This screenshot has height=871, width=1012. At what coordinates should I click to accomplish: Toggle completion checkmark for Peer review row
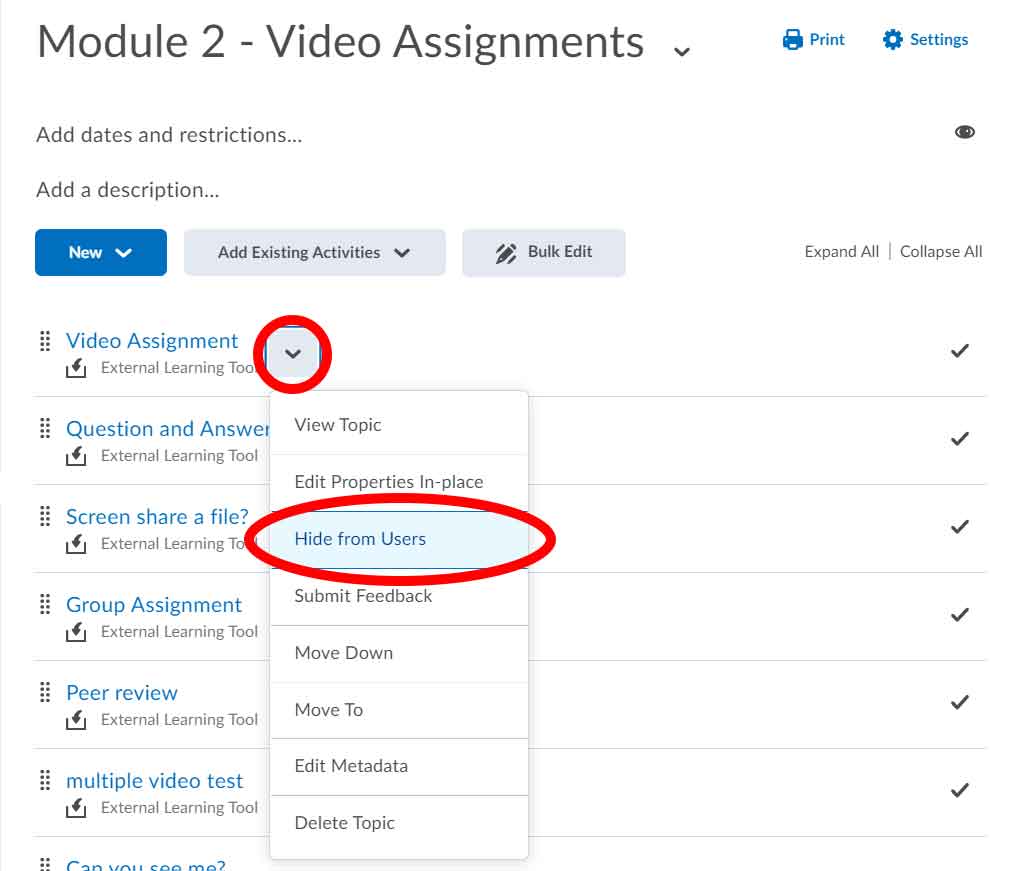[959, 703]
